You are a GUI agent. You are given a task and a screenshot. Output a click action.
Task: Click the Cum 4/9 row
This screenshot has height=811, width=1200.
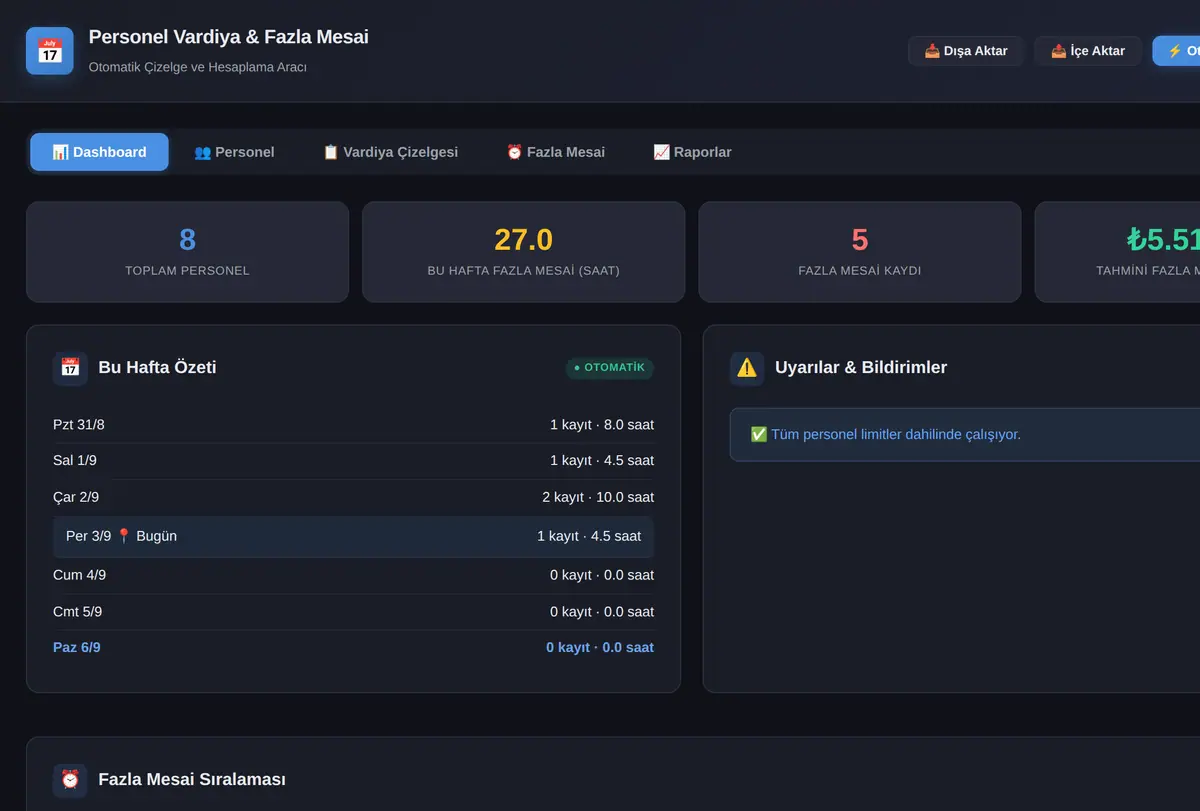pos(353,575)
